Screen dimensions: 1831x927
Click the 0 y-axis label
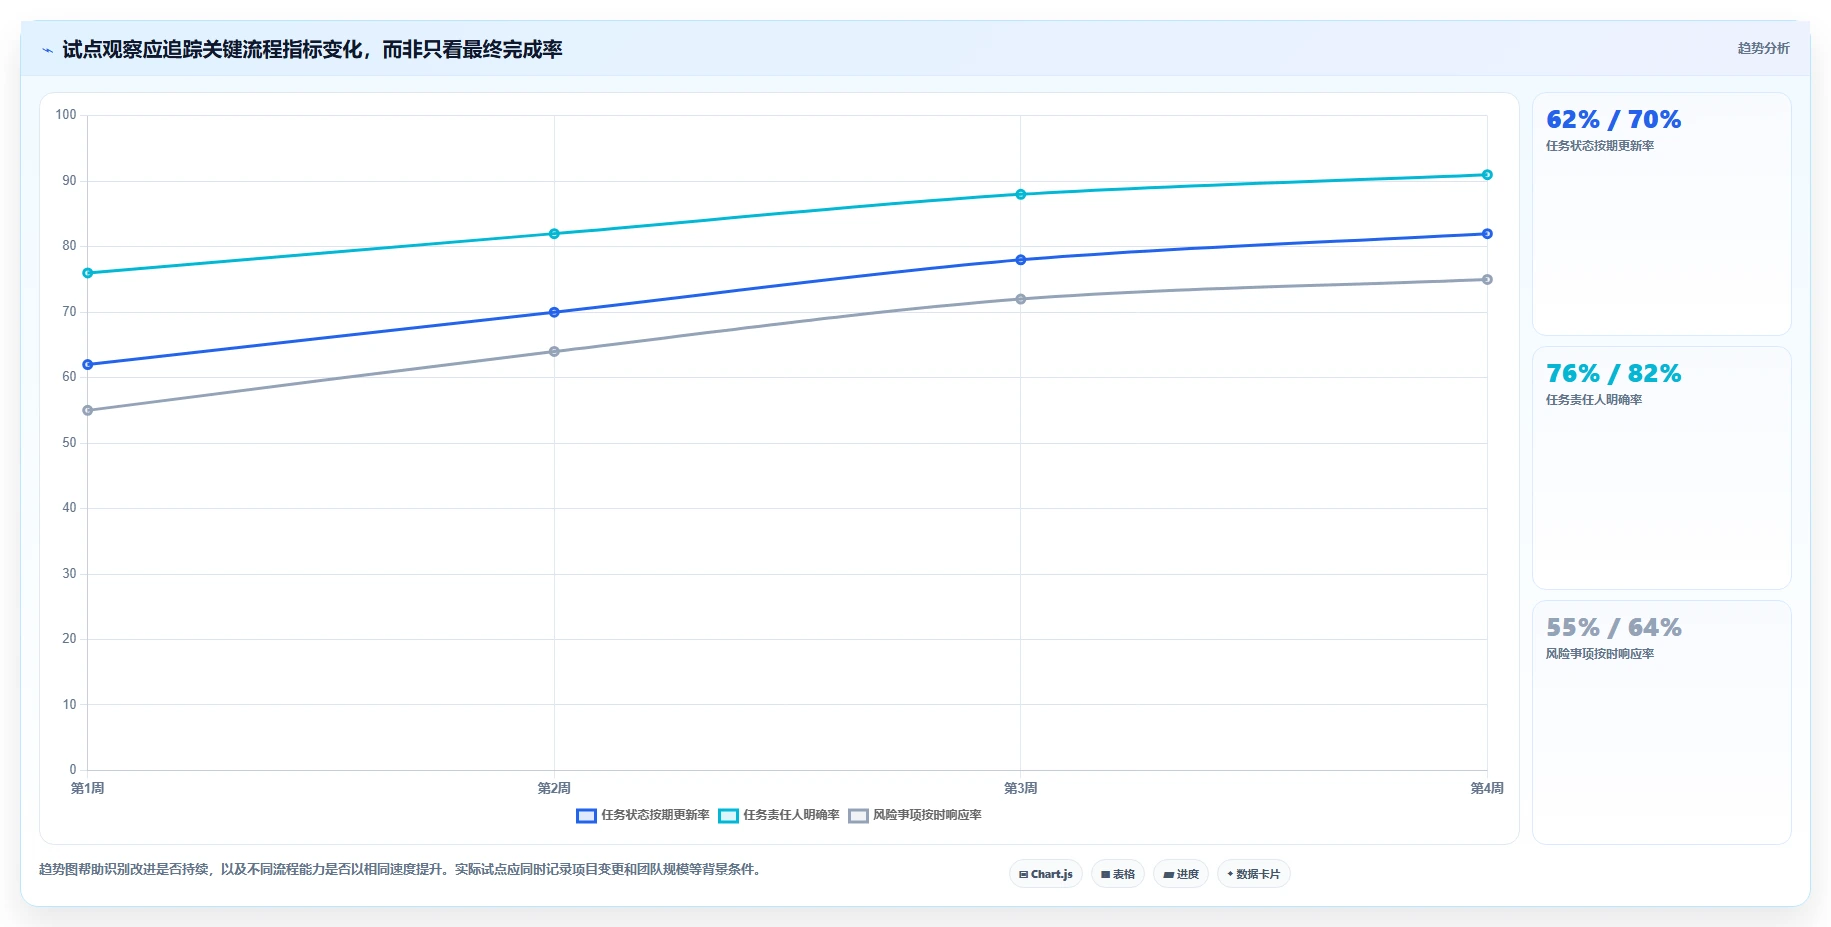click(x=73, y=770)
